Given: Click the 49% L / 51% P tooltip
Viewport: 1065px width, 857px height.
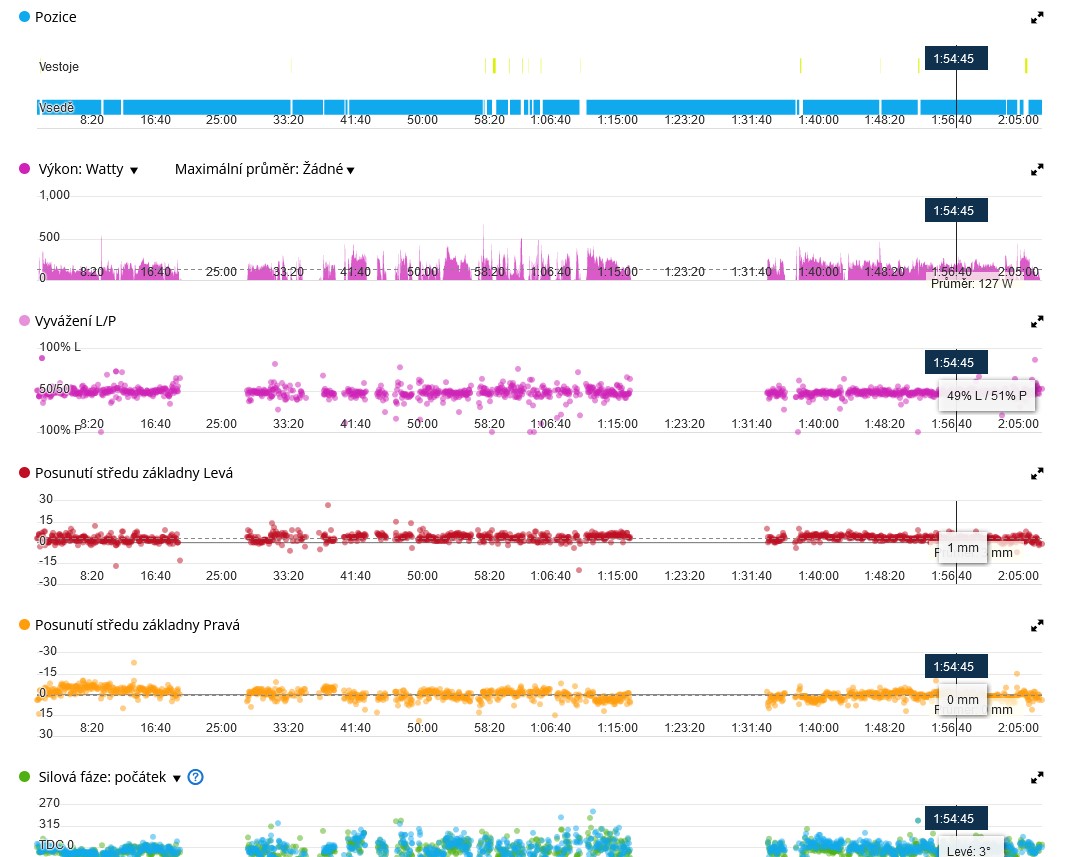Looking at the screenshot, I should click(986, 396).
